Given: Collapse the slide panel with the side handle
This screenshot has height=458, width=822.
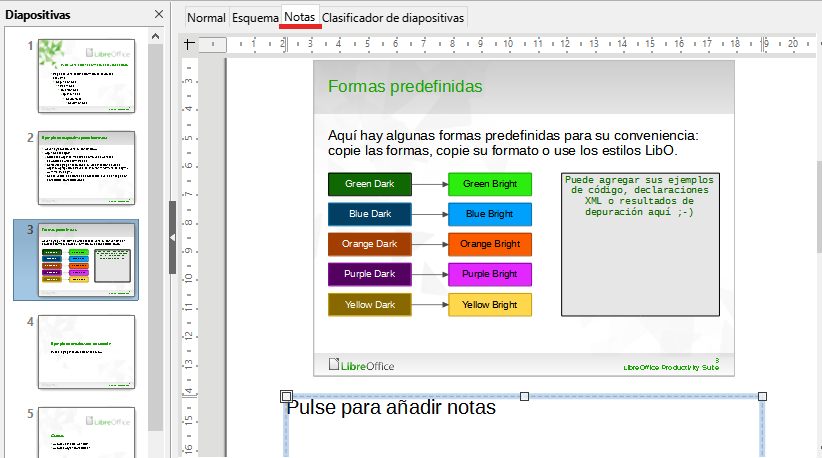Looking at the screenshot, I should coord(172,237).
